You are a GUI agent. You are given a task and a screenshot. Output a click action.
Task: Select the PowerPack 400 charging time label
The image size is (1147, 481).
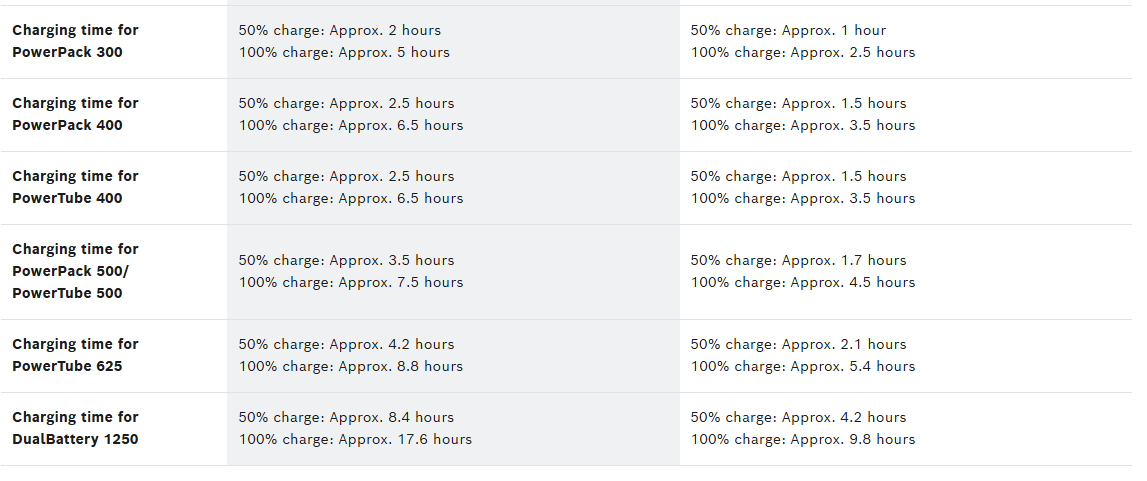[x=75, y=114]
